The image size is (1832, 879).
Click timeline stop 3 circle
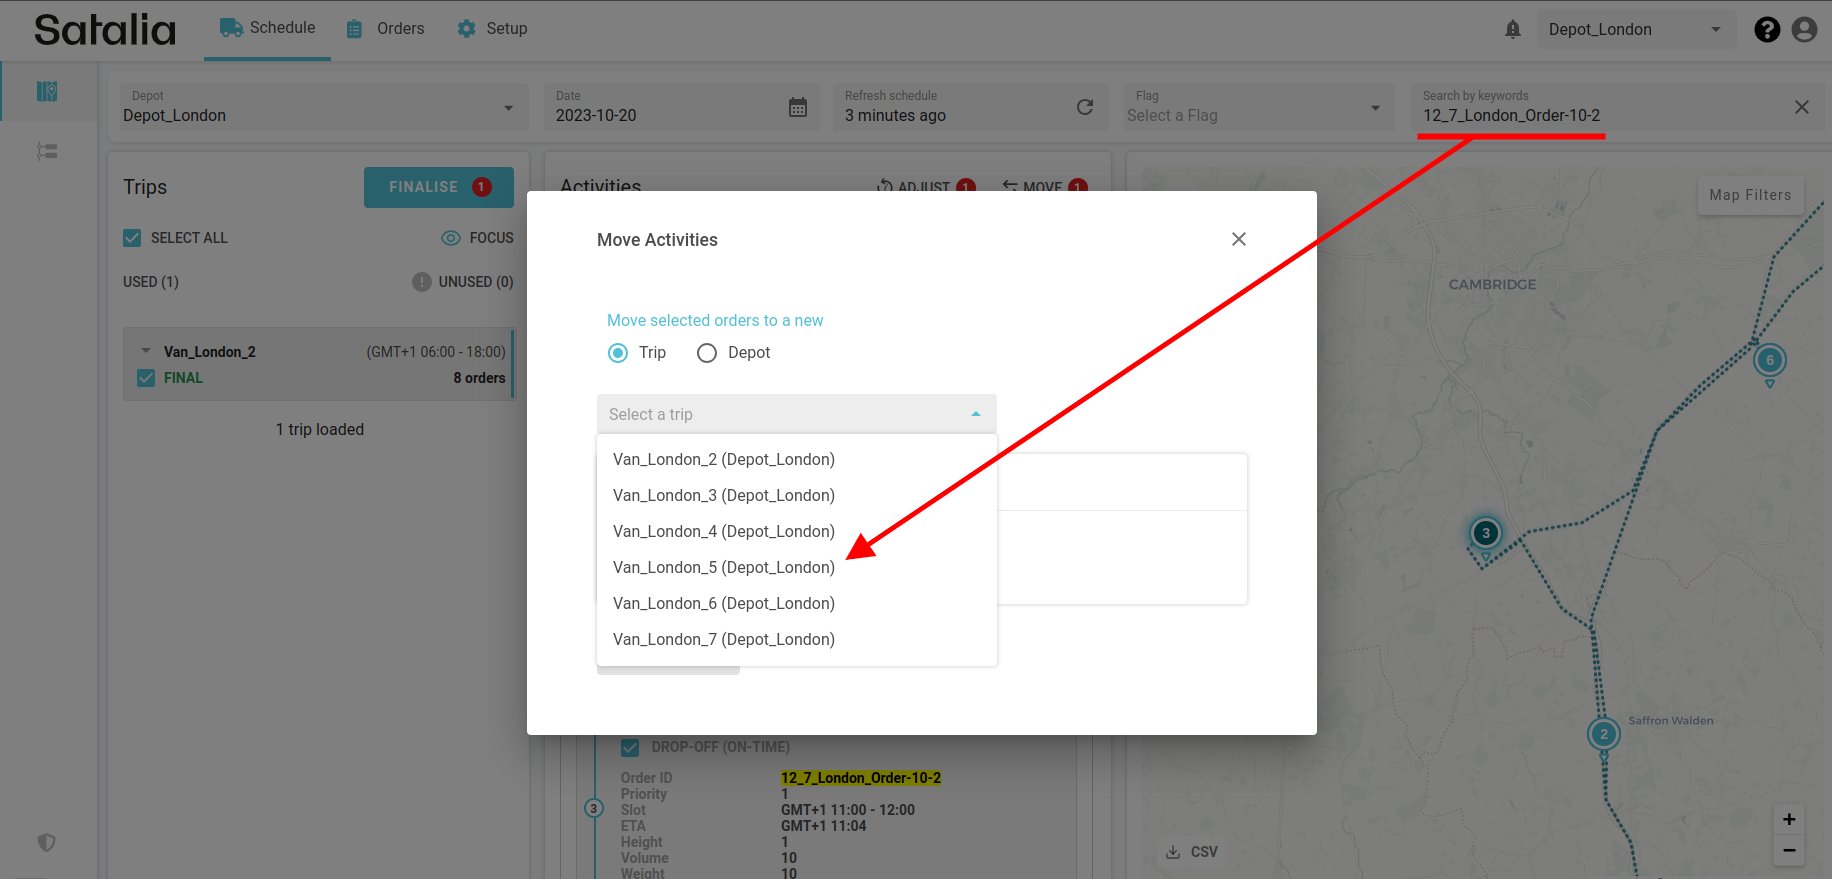594,808
